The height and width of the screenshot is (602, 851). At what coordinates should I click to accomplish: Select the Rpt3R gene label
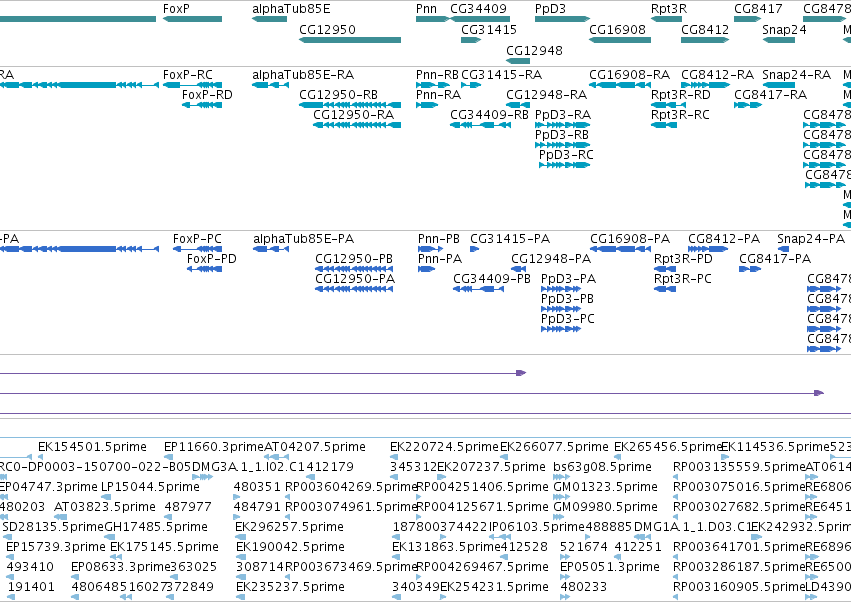pos(669,9)
